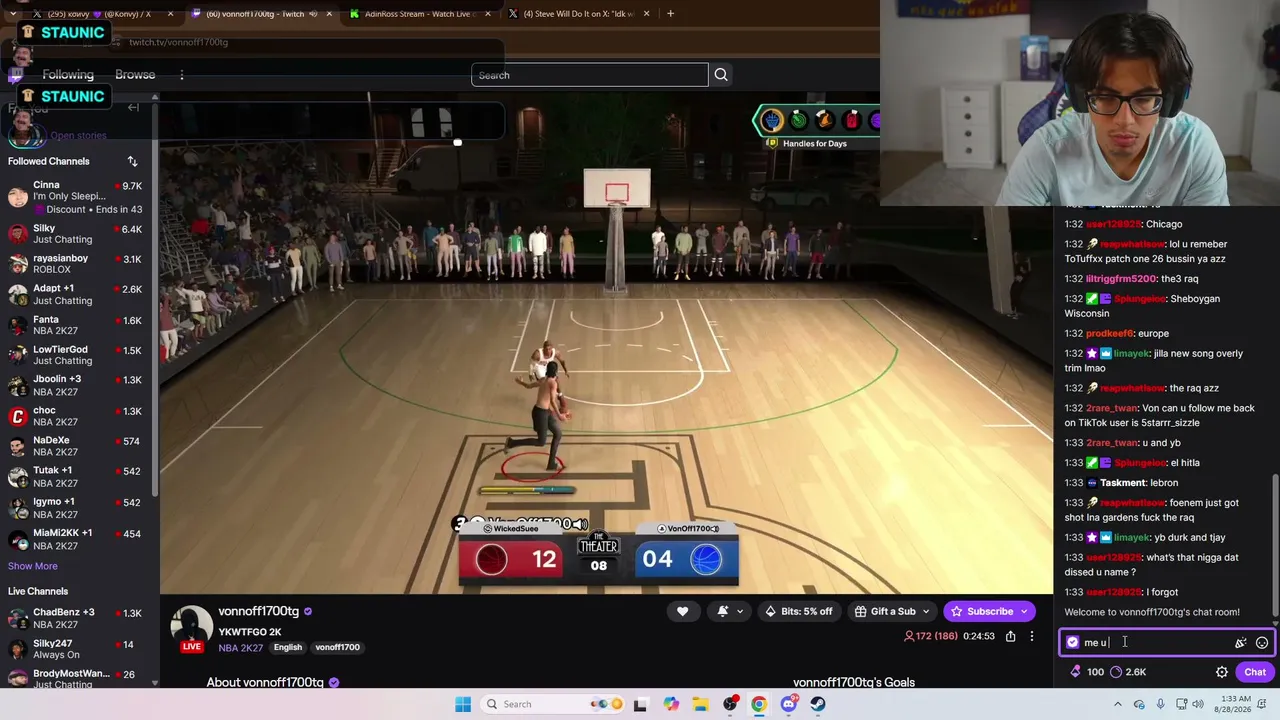Screen dimensions: 1280x720
Task: Click the chat panel scrollbar
Action: [x=1275, y=545]
